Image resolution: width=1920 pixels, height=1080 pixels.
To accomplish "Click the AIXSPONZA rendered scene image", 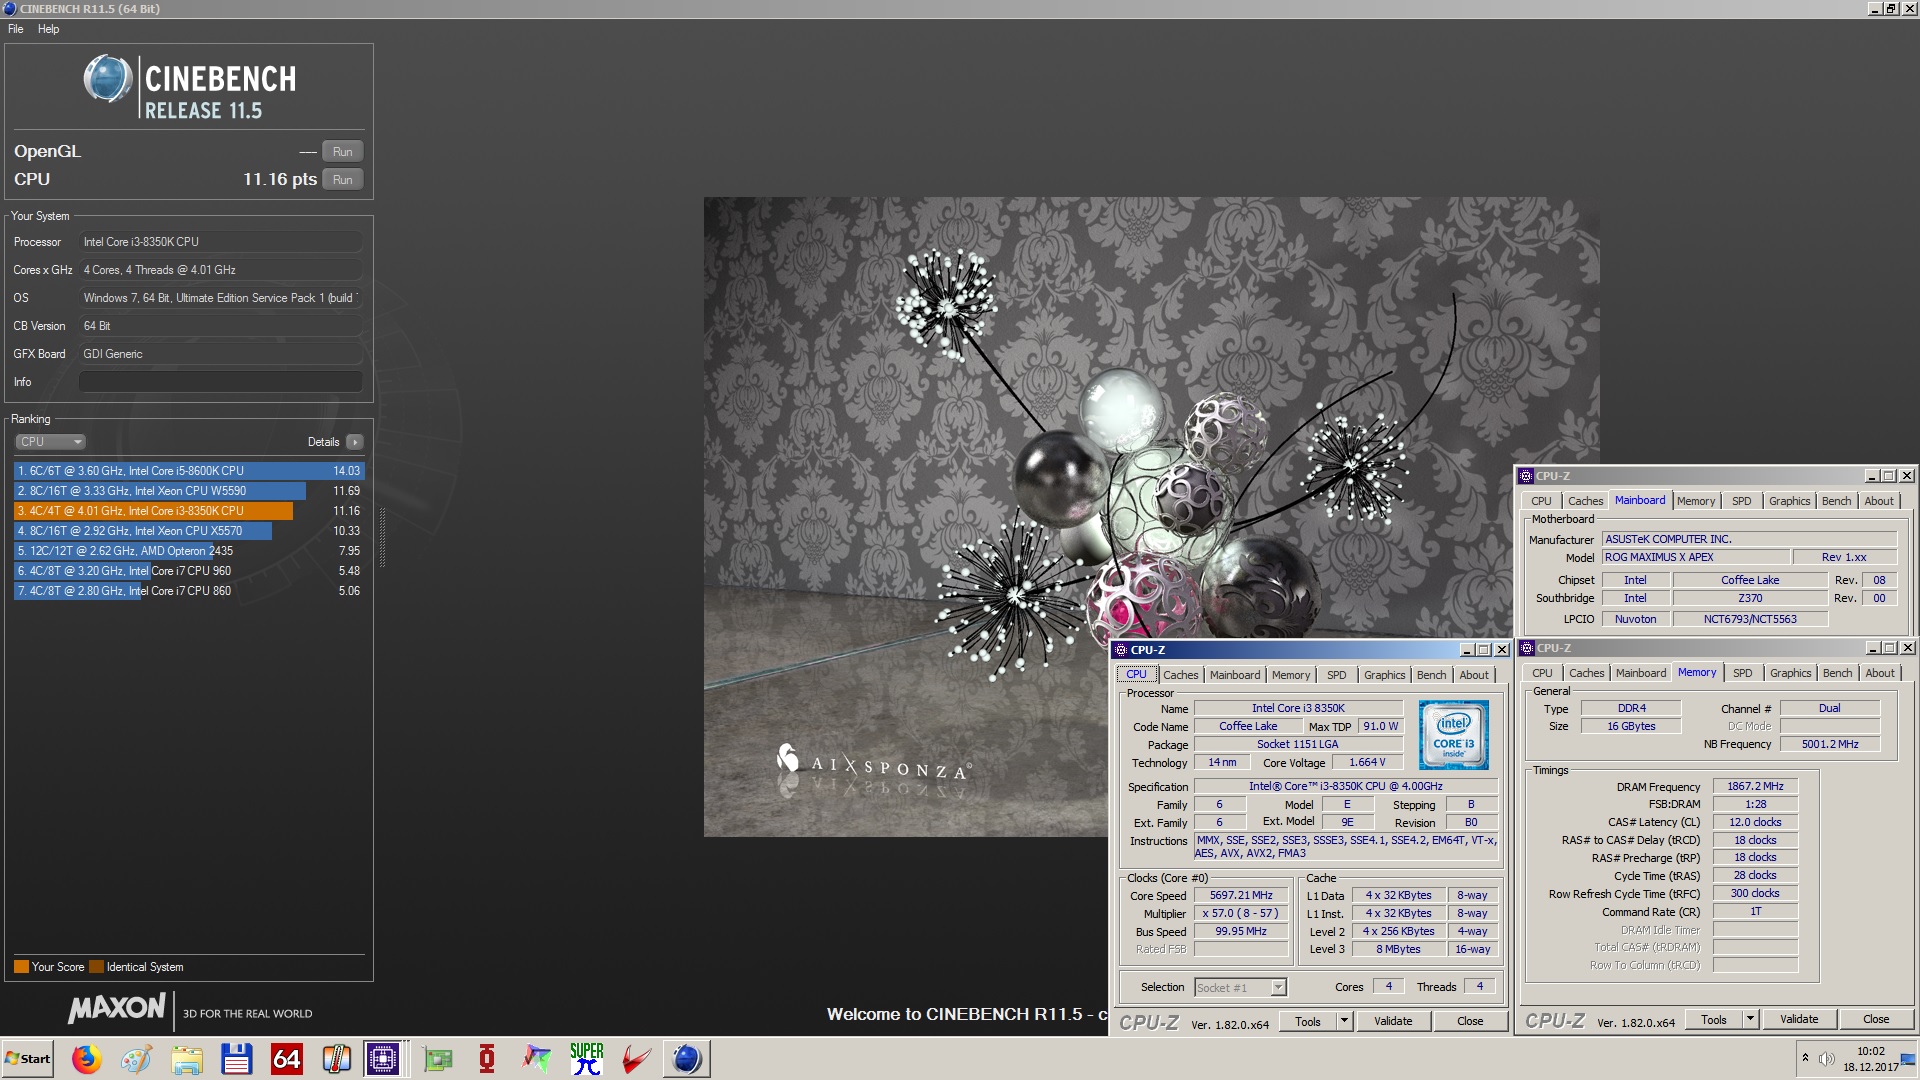I will tap(1151, 516).
